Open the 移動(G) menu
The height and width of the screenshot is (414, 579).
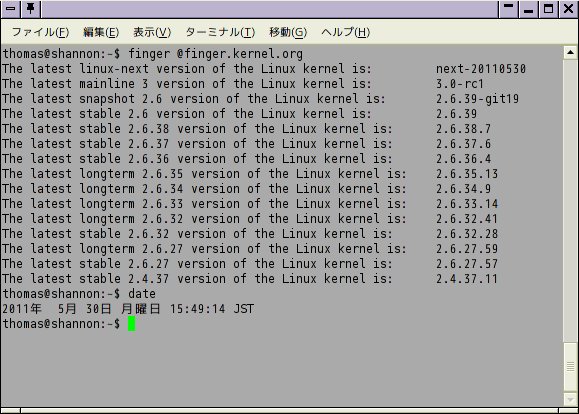[288, 32]
